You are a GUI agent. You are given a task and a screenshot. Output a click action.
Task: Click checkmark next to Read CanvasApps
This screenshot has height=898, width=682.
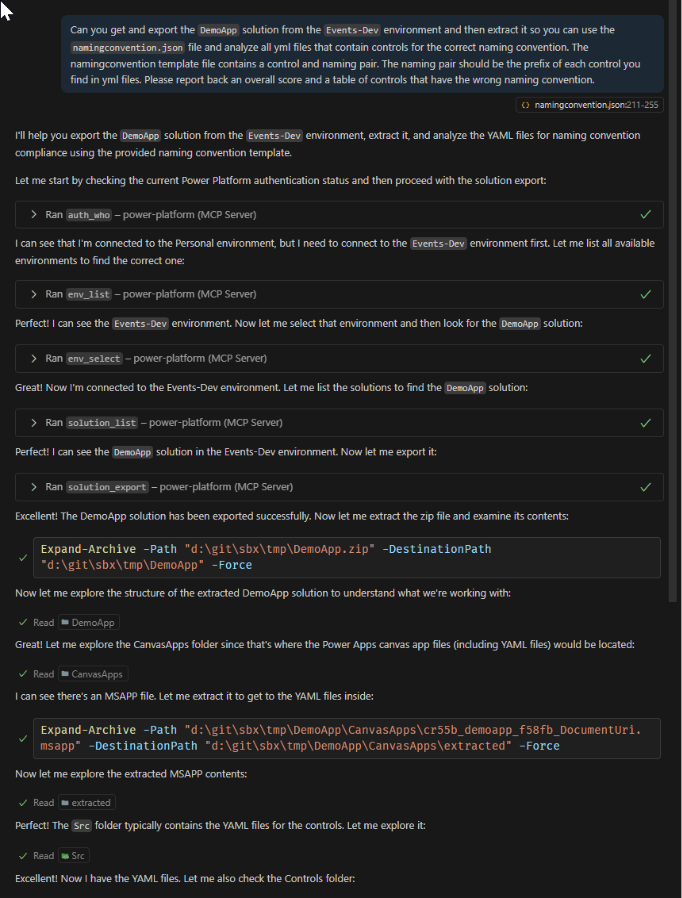point(23,674)
